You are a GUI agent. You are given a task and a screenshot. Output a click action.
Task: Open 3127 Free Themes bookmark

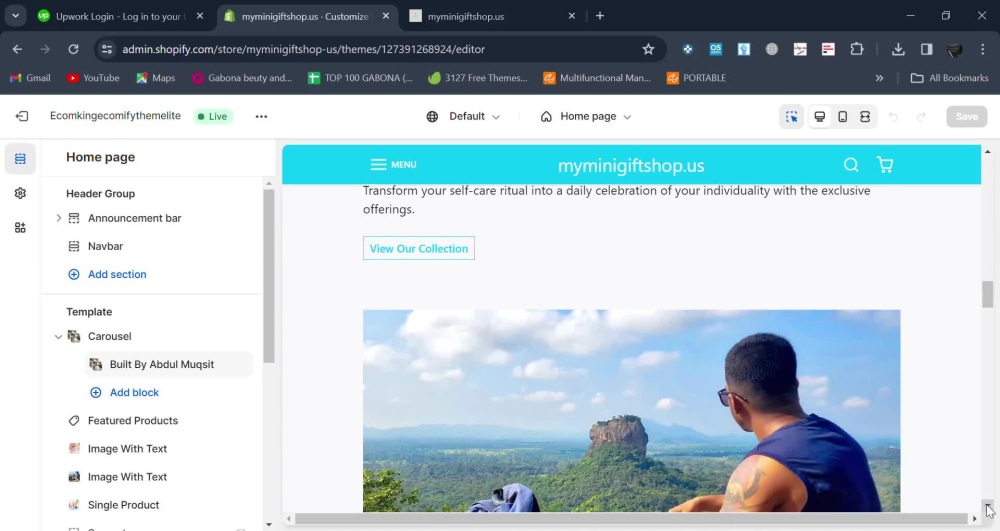tap(478, 78)
